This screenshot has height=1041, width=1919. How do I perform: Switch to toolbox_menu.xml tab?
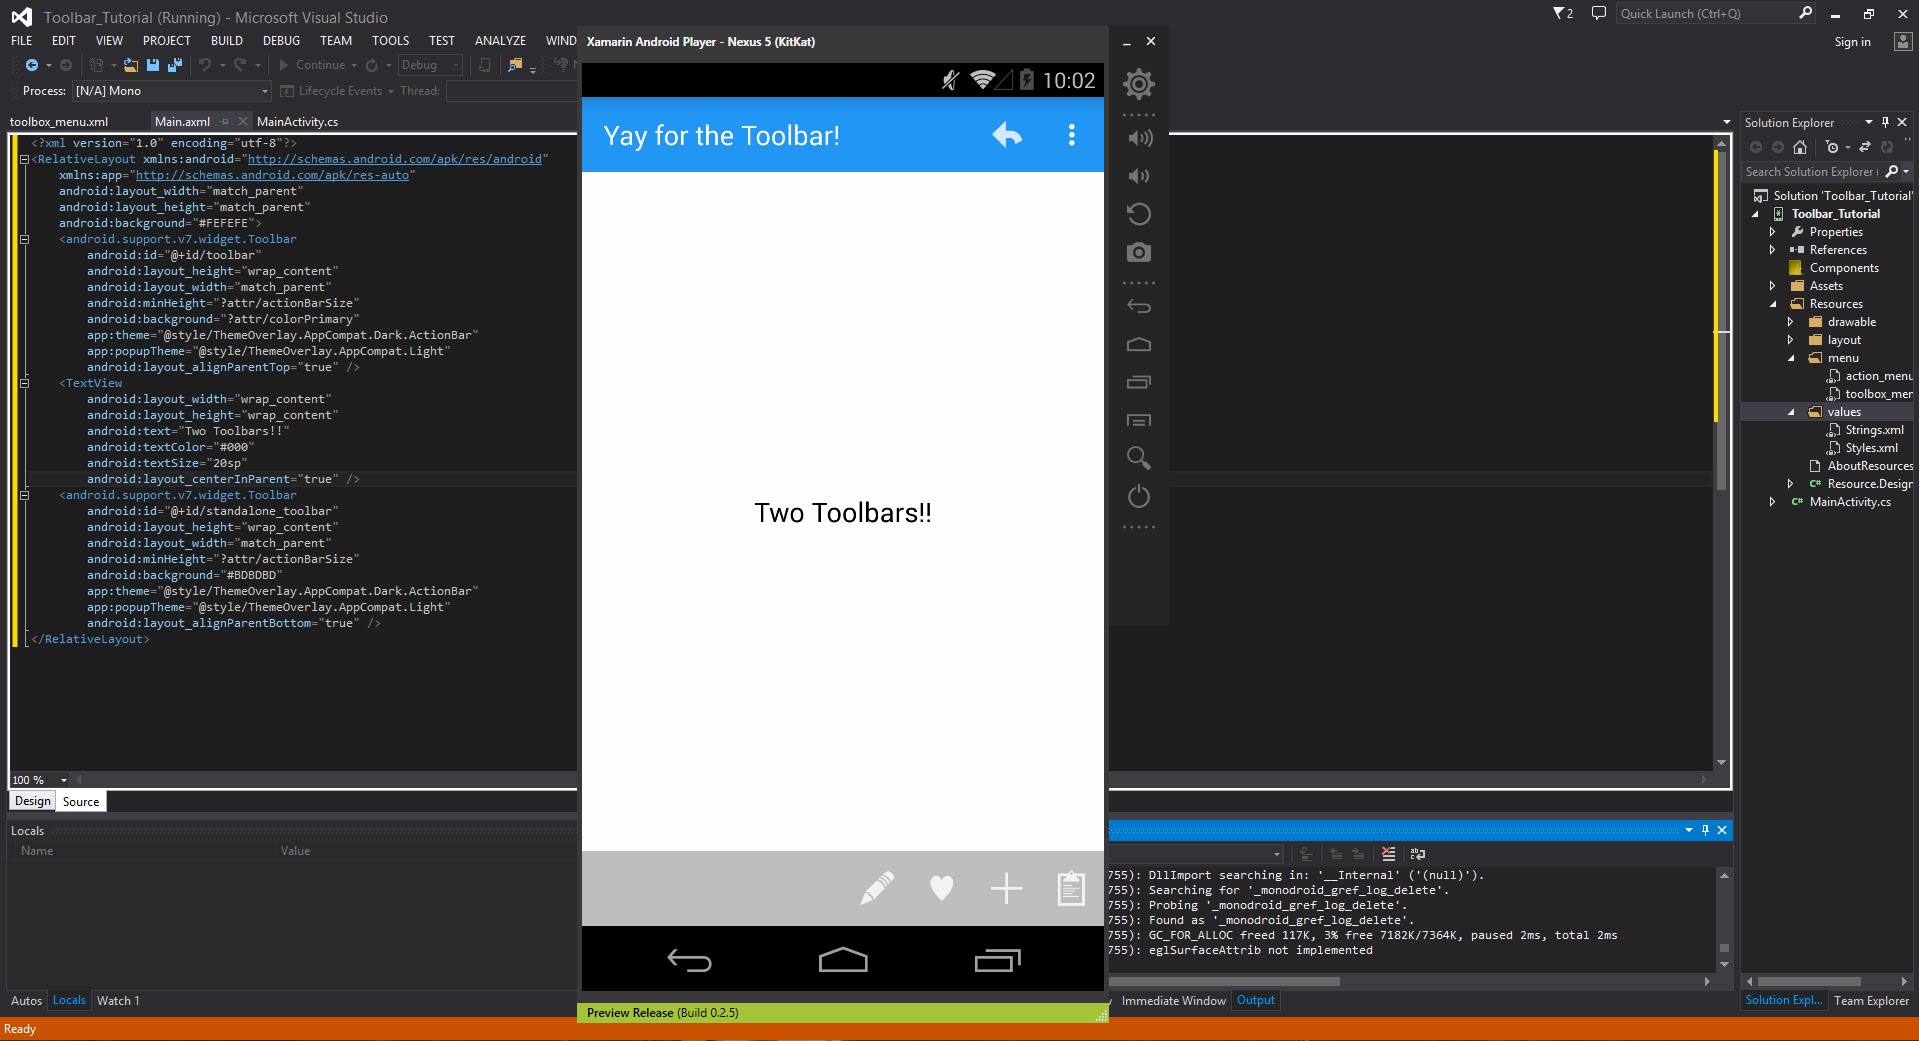point(59,122)
